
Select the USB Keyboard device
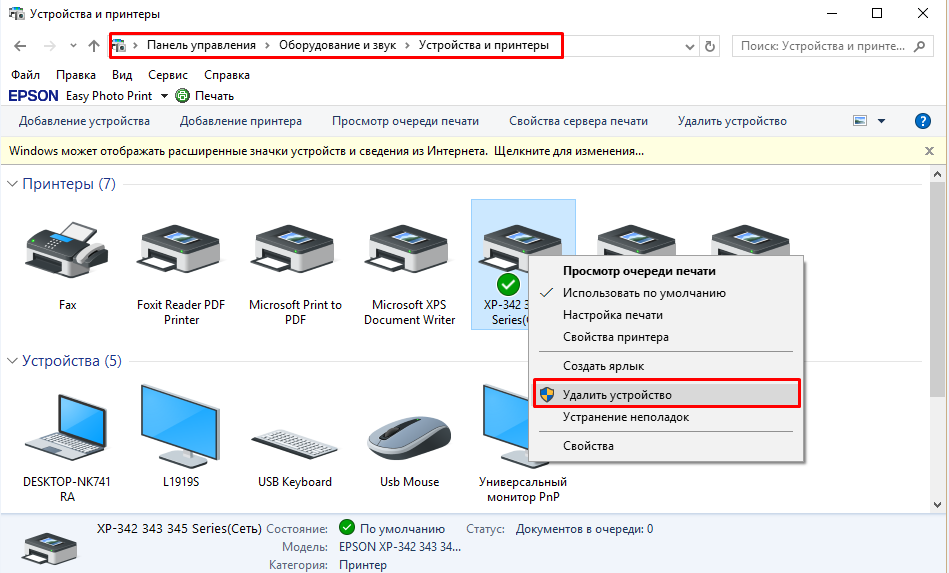295,444
